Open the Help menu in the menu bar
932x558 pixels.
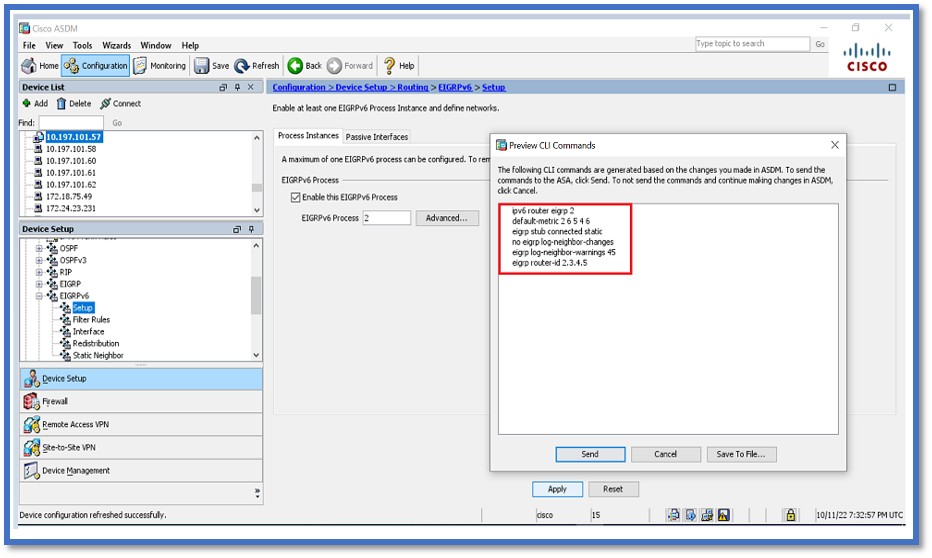tap(190, 45)
